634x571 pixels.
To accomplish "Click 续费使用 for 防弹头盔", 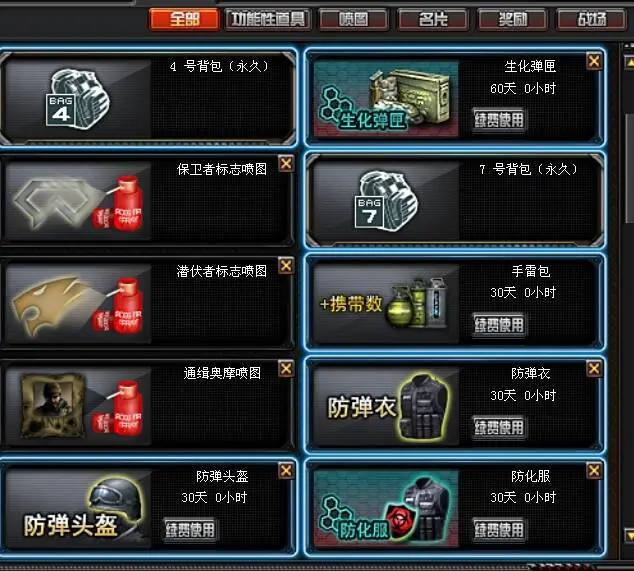I will click(190, 529).
